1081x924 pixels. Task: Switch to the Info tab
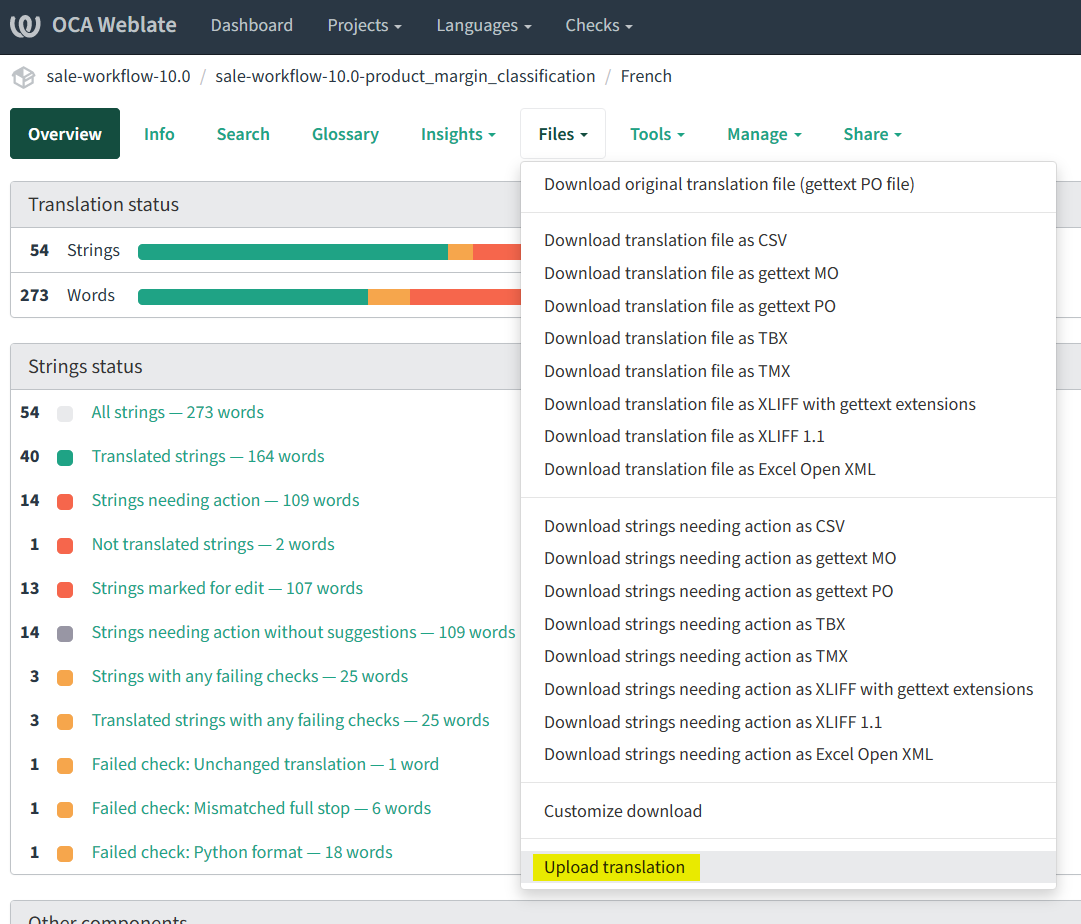point(159,134)
